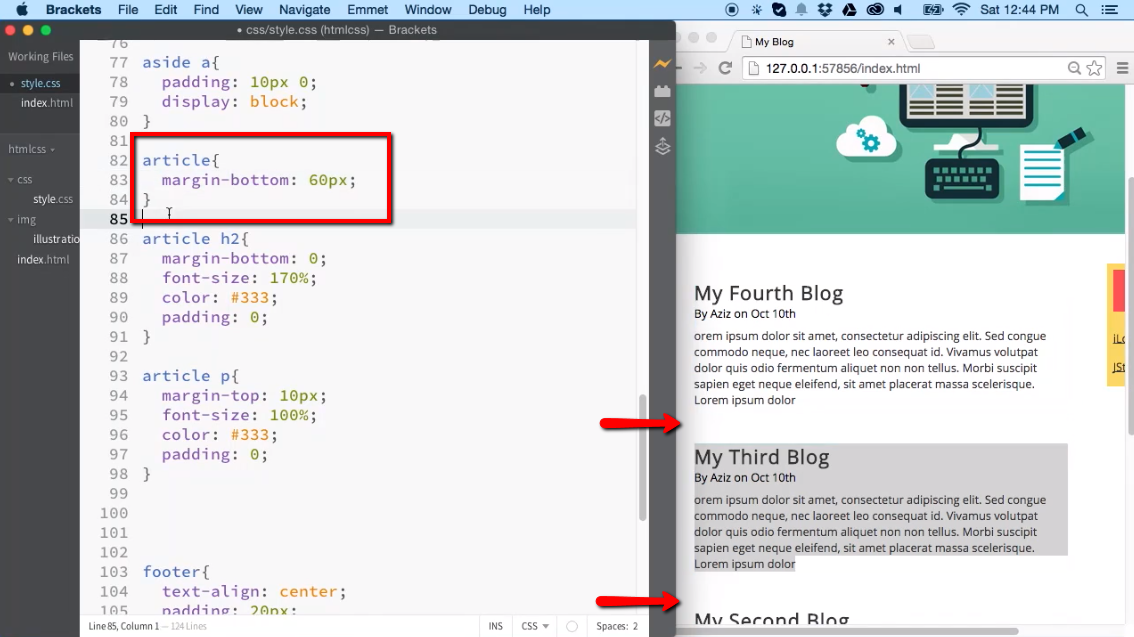This screenshot has height=637, width=1134.
Task: Click Spaces: 2 to change indentation
Action: point(615,625)
